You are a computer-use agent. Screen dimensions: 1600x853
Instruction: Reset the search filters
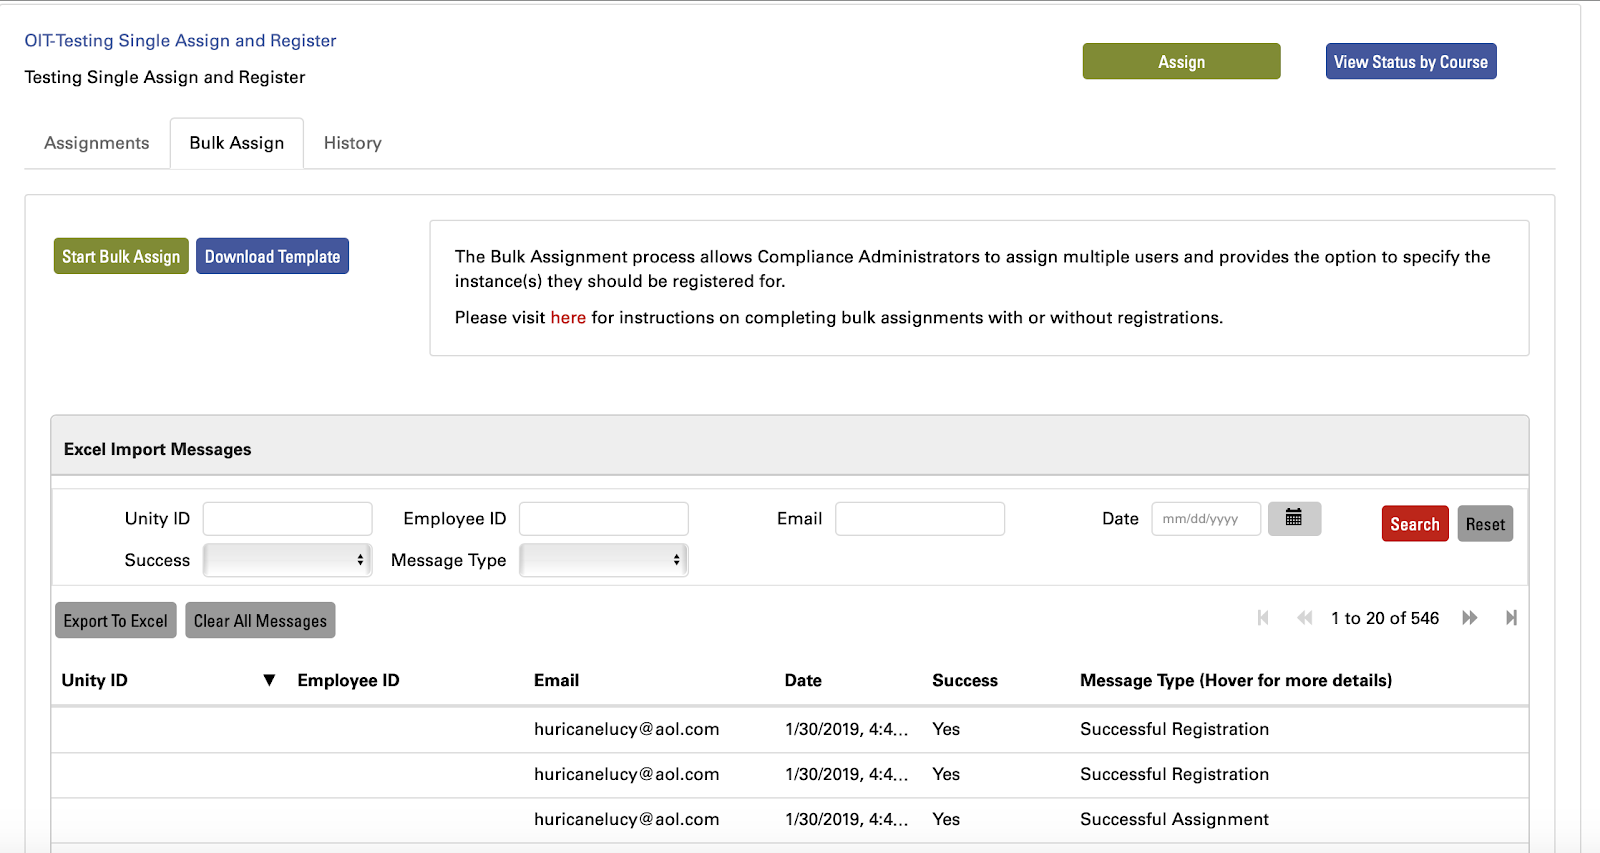[1485, 524]
